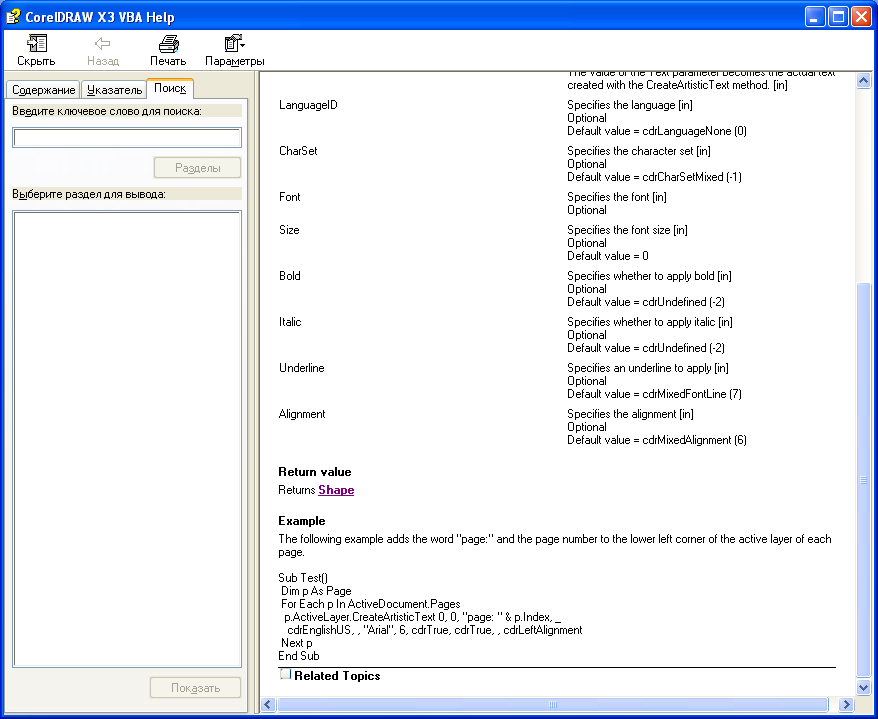Click inside the topics results list box
878x719 pixels.
(x=127, y=439)
